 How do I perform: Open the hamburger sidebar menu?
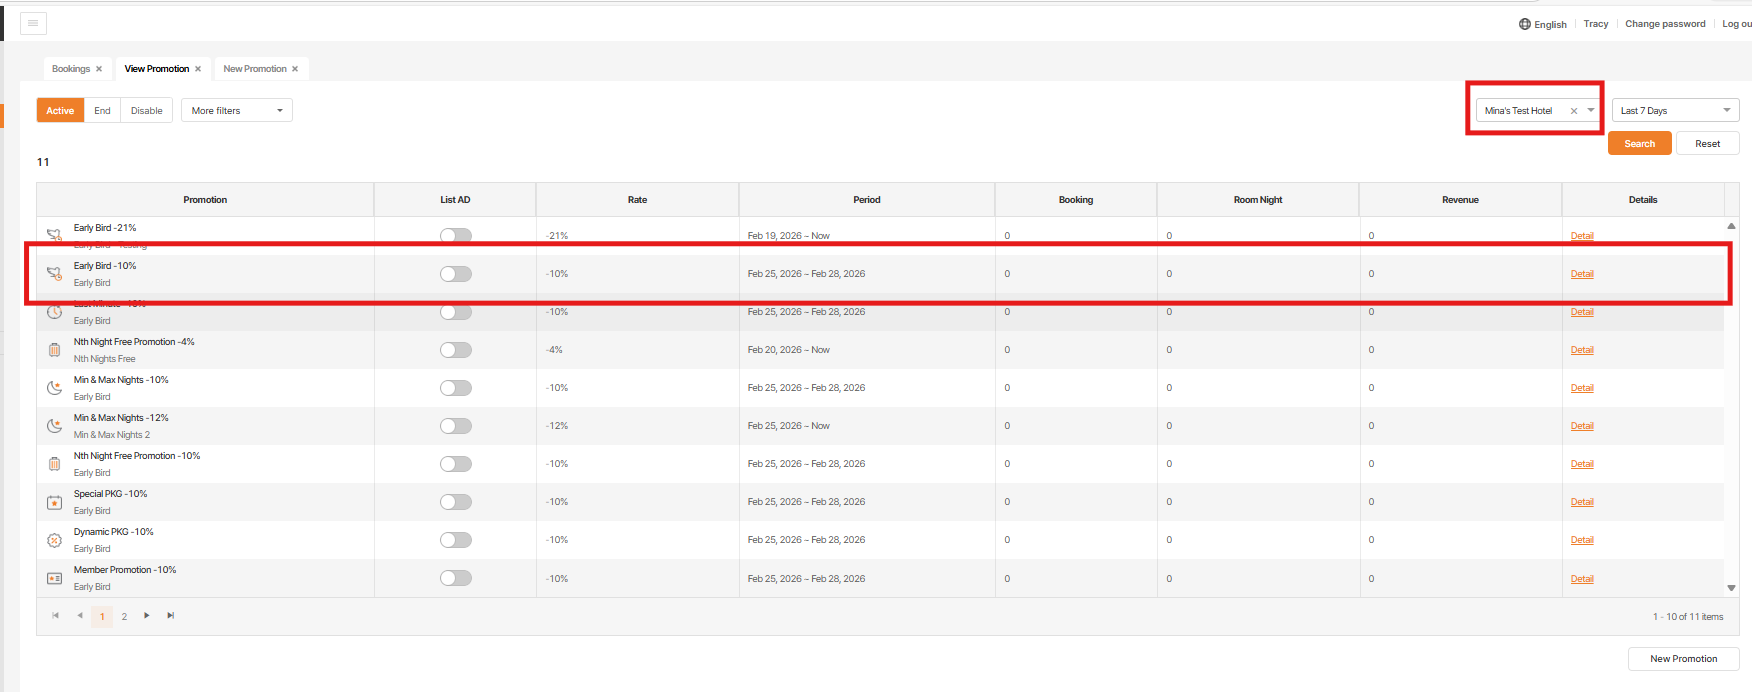[33, 23]
